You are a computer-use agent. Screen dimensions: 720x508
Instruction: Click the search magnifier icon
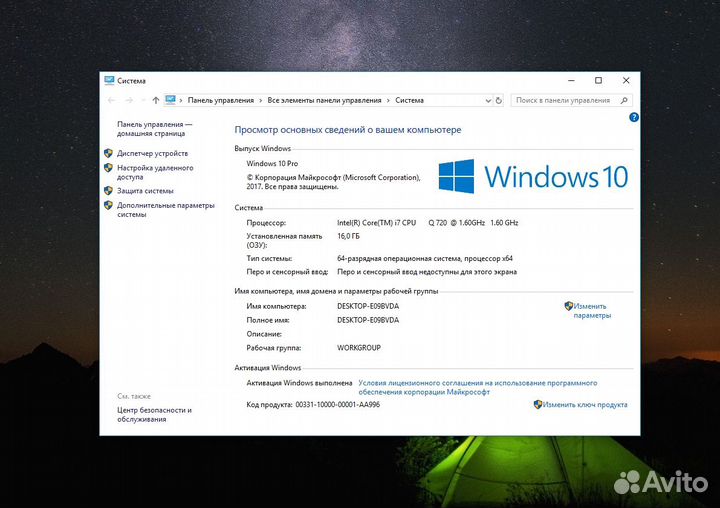point(624,100)
